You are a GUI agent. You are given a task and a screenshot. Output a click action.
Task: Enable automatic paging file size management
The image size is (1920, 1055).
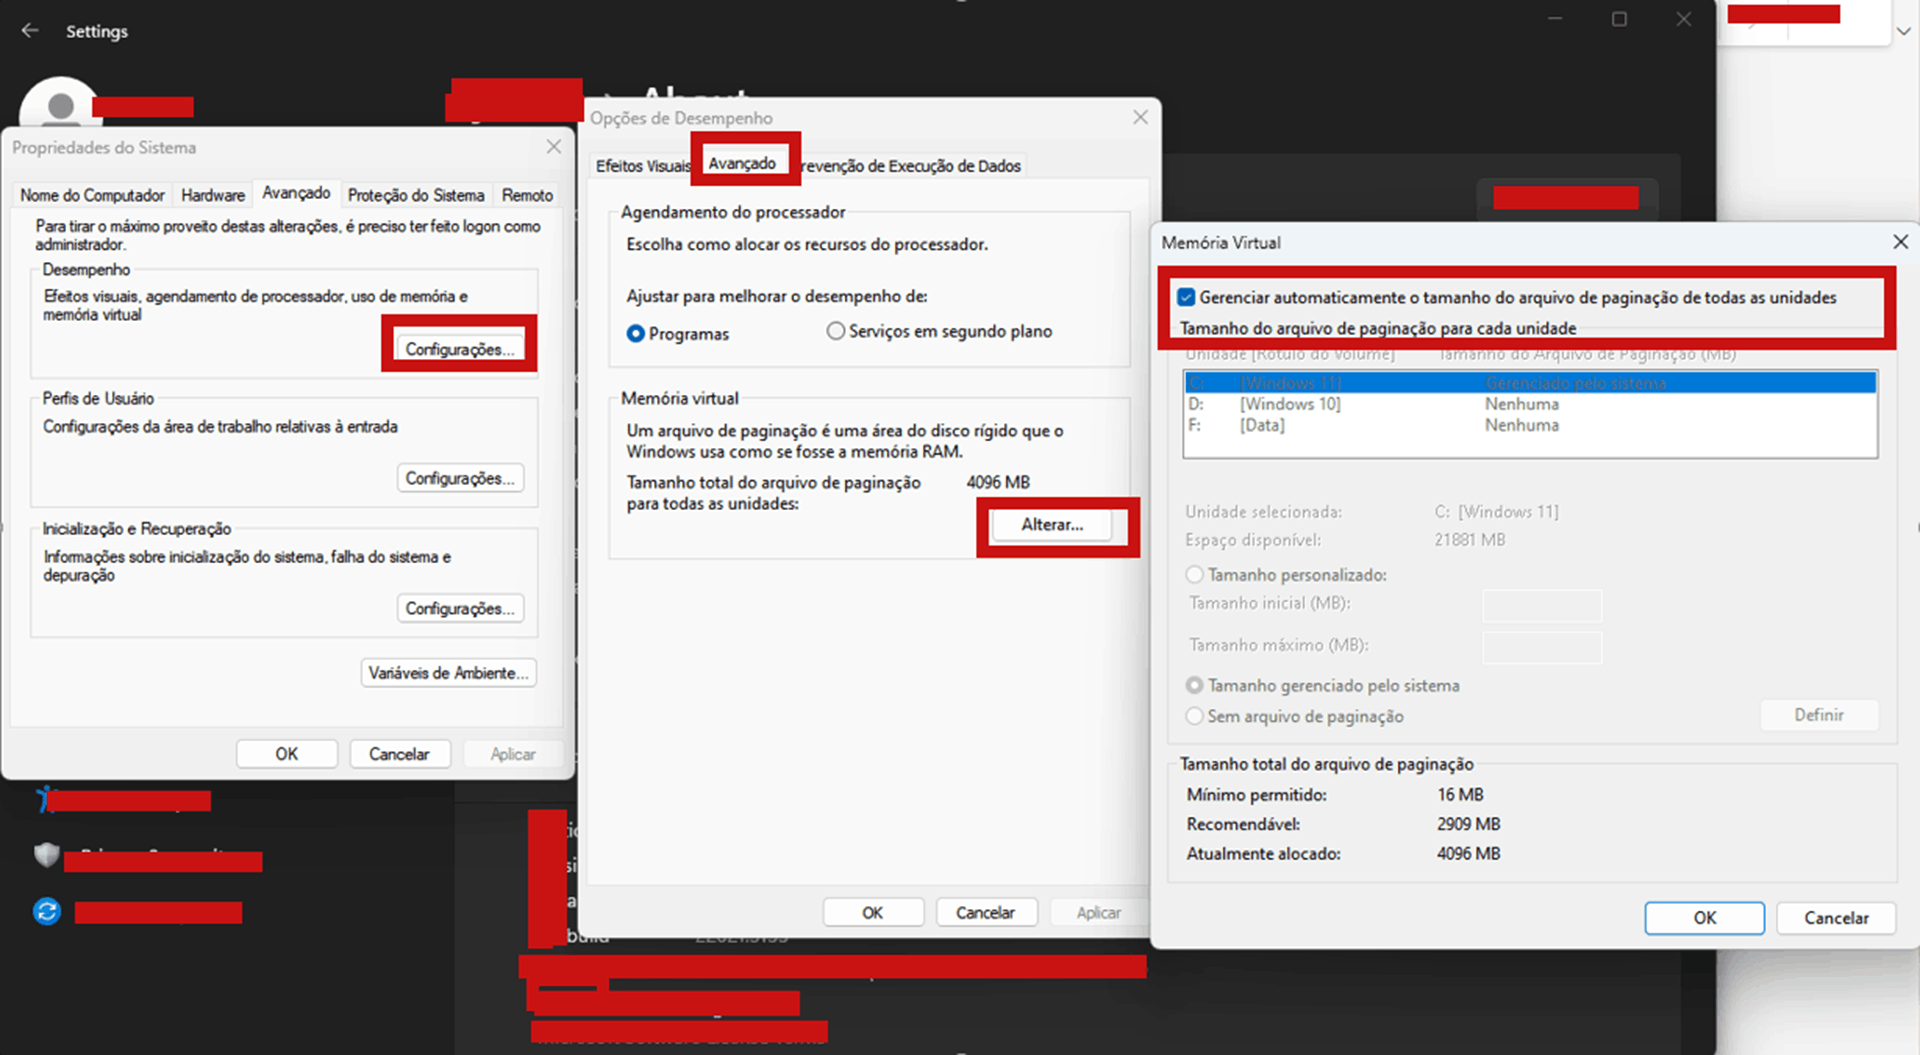1186,297
